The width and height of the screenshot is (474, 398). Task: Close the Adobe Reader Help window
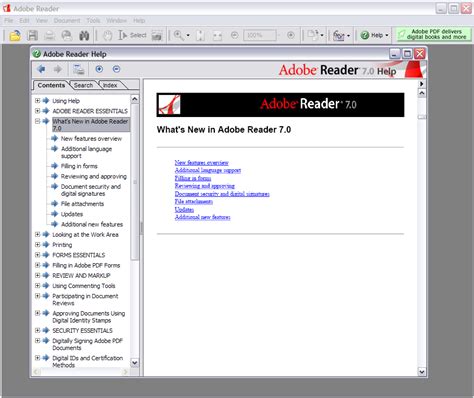pyautogui.click(x=420, y=54)
